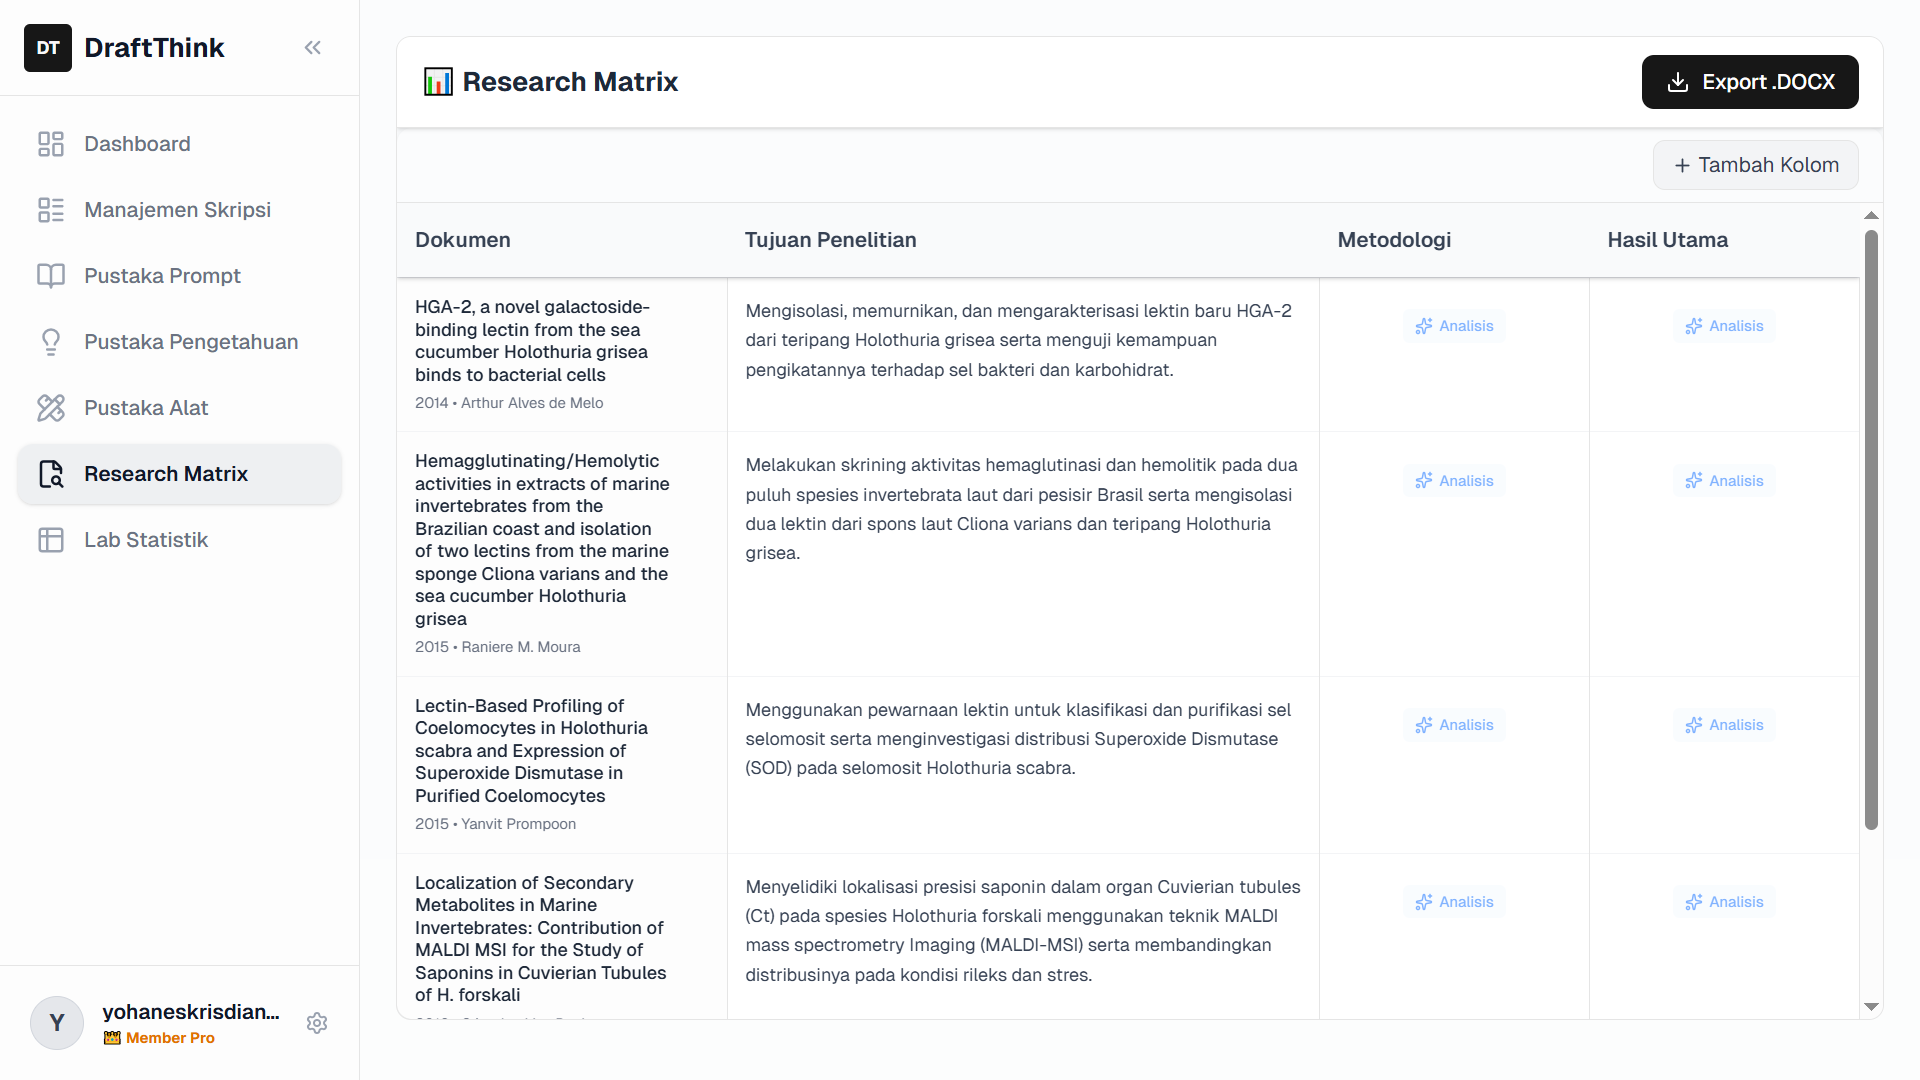Analyze Hasil Utama for Hemagglutinating/Hemolytic row
This screenshot has height=1080, width=1920.
click(x=1724, y=481)
